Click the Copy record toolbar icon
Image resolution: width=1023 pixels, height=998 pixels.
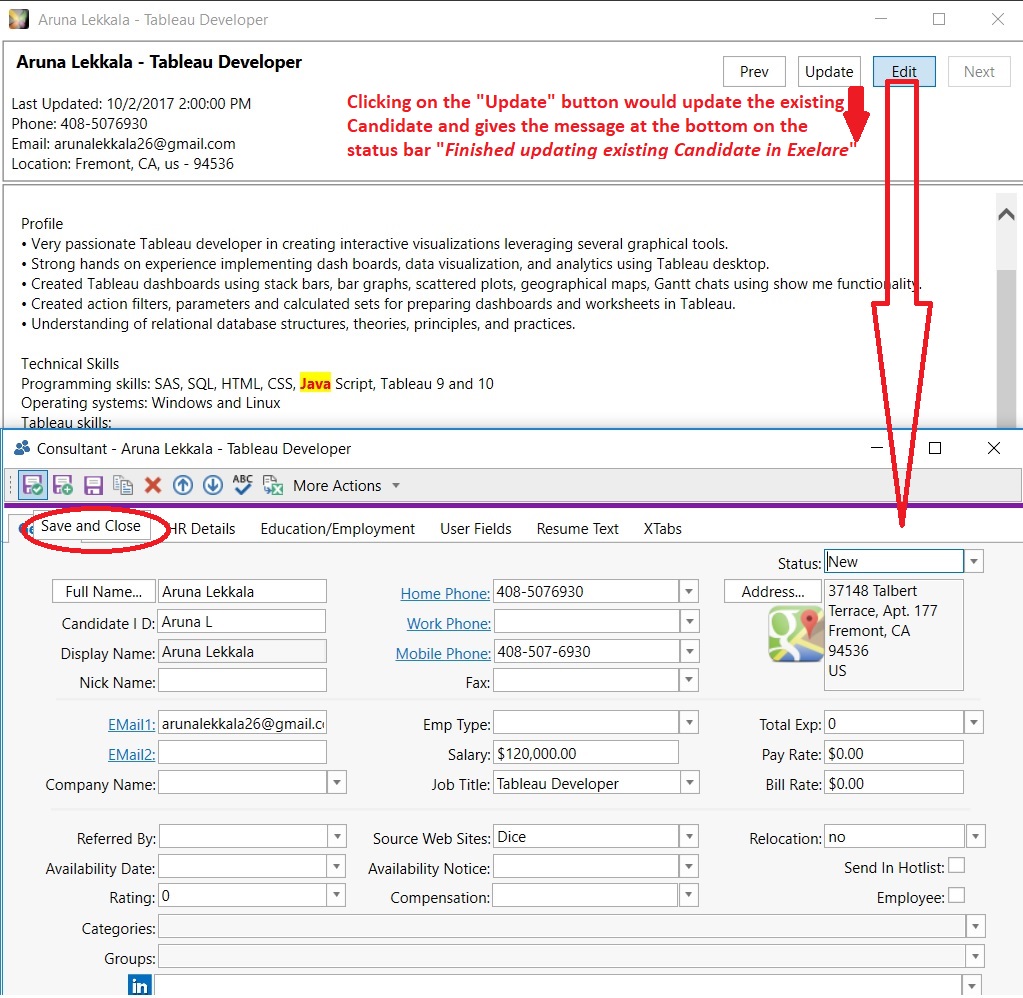pyautogui.click(x=123, y=485)
